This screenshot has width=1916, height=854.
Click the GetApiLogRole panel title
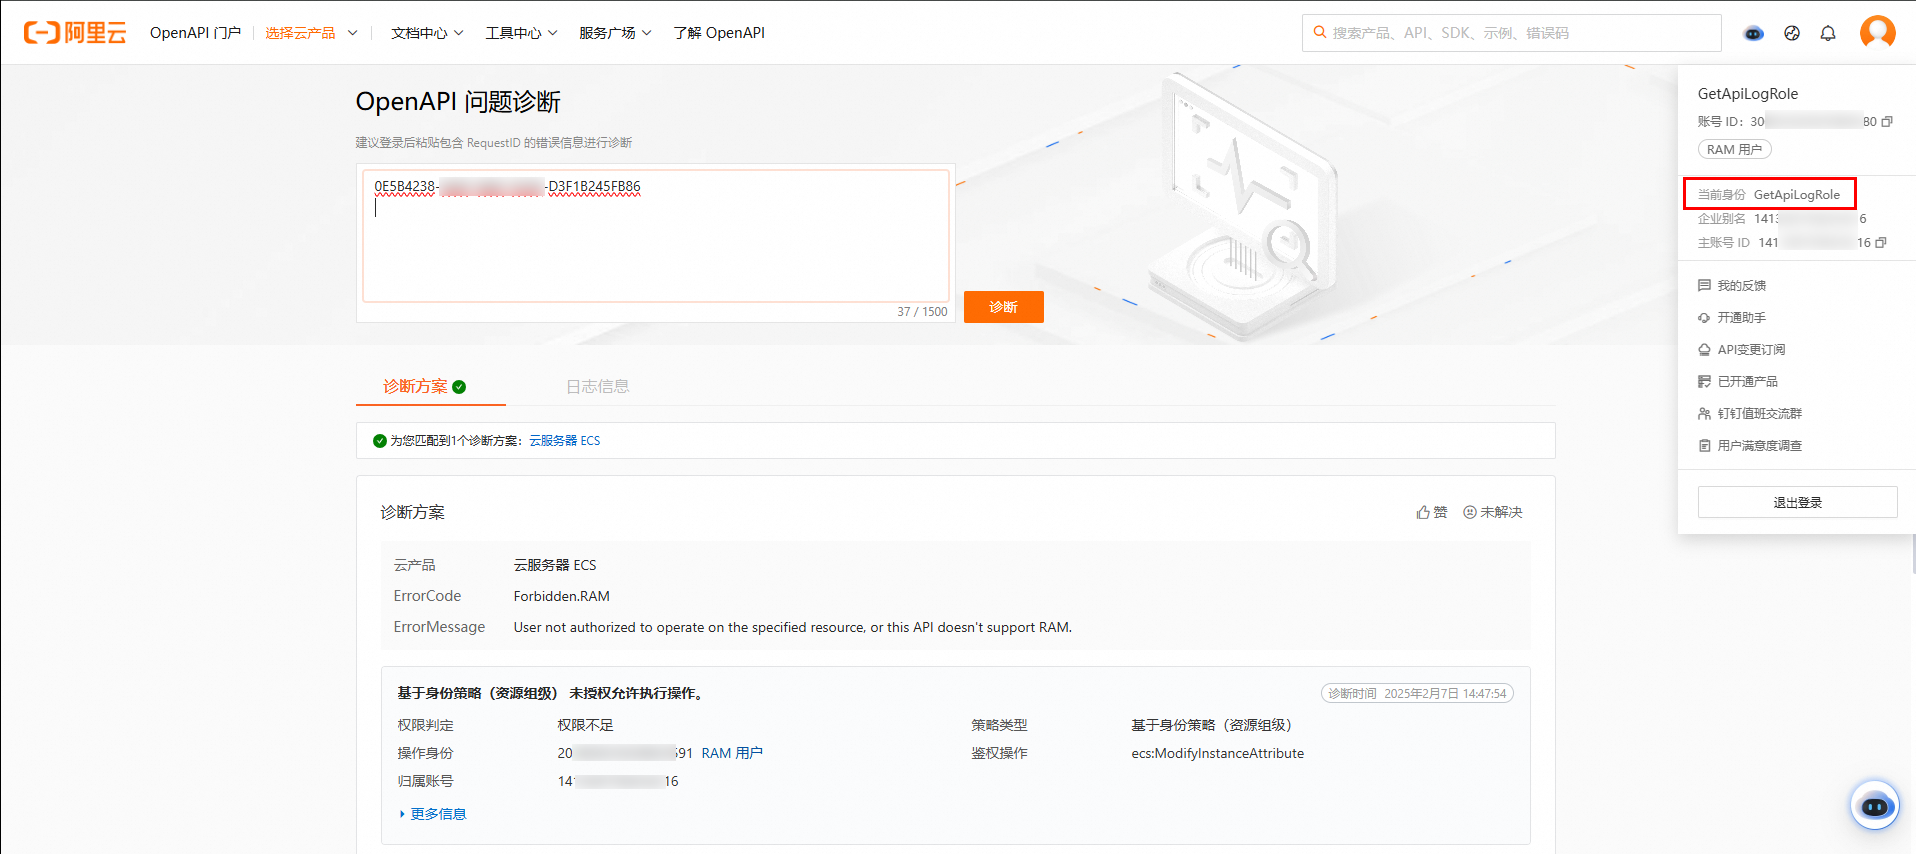(x=1748, y=94)
